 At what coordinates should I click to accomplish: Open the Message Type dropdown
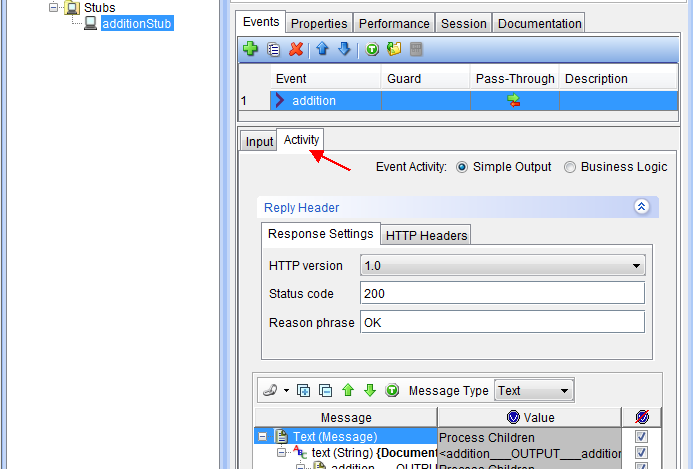click(564, 391)
